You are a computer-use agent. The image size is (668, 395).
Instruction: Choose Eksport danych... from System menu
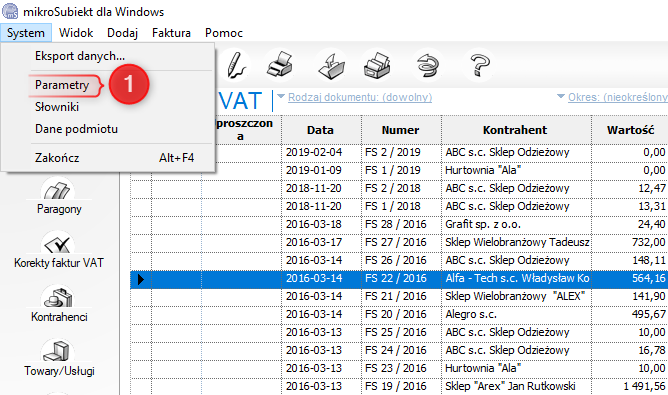click(108, 56)
